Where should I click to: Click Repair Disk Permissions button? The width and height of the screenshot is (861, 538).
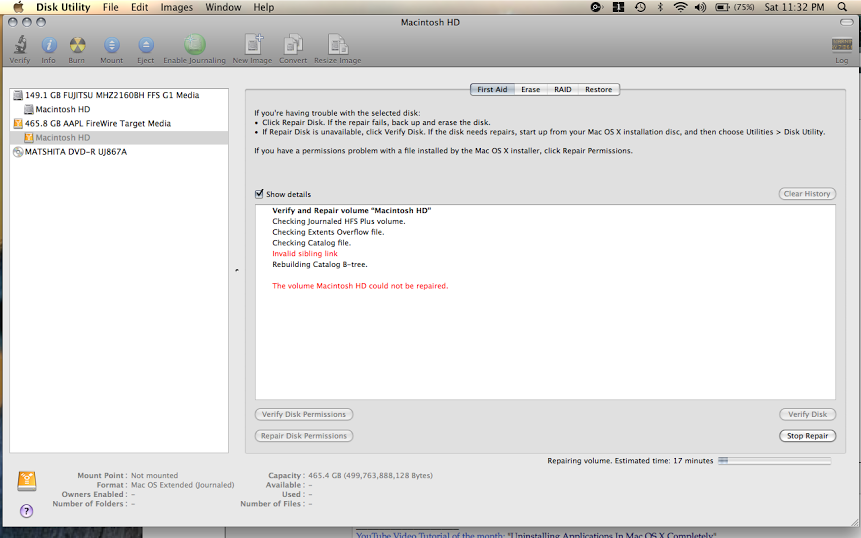tap(304, 436)
